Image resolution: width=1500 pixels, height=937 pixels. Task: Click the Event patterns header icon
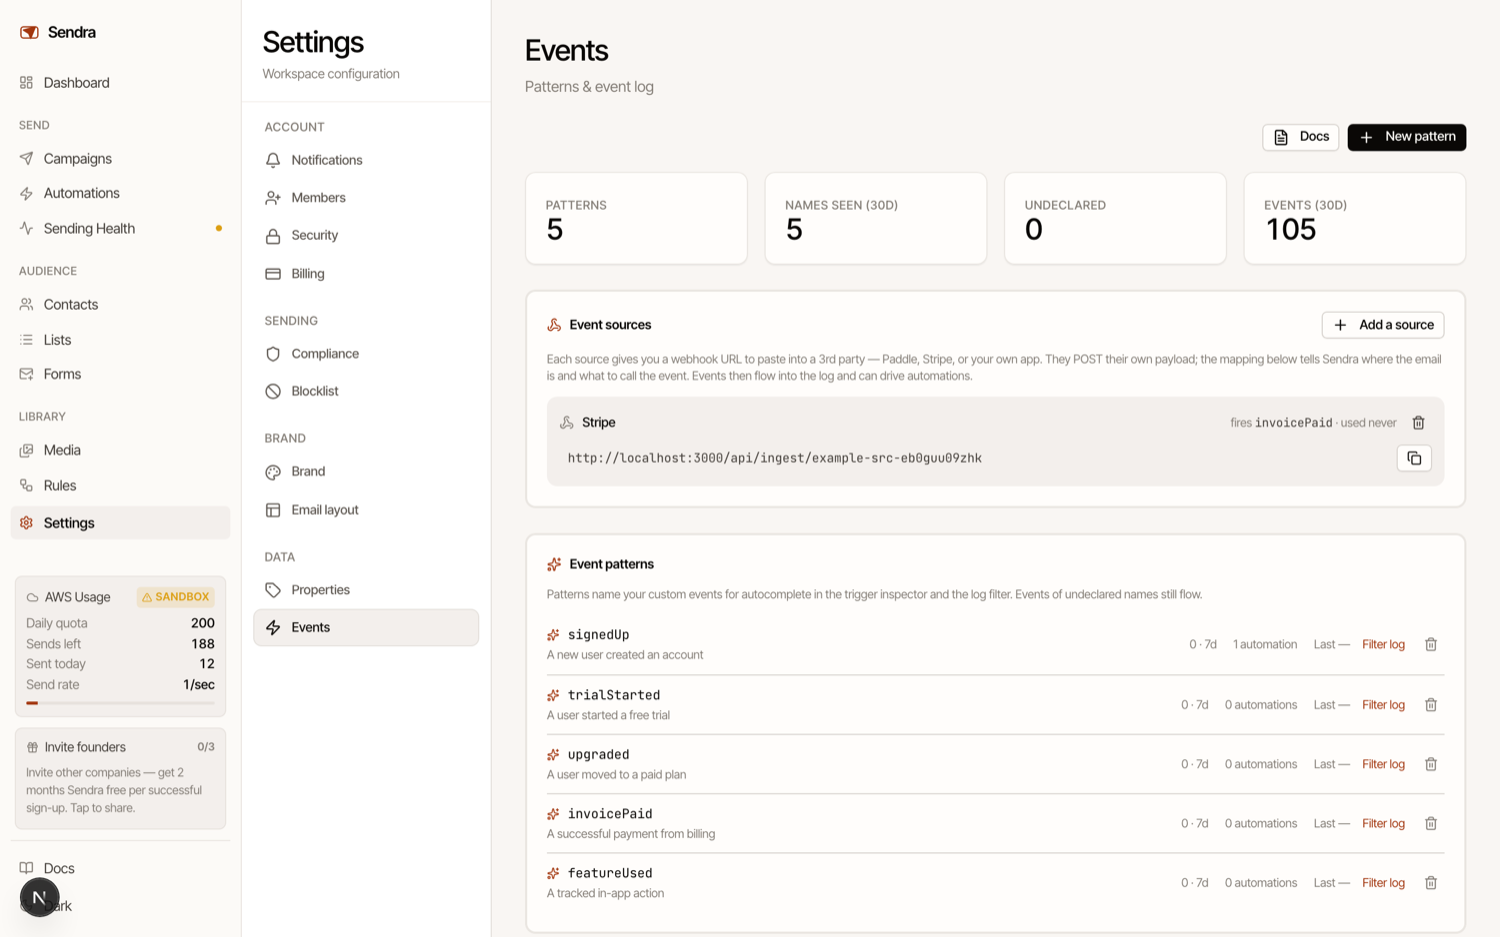click(x=554, y=564)
